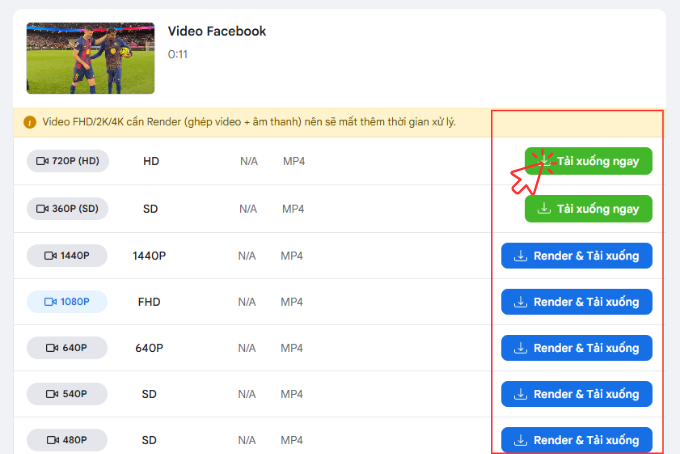
Task: Click the orange info icon in the notice
Action: coord(29,122)
